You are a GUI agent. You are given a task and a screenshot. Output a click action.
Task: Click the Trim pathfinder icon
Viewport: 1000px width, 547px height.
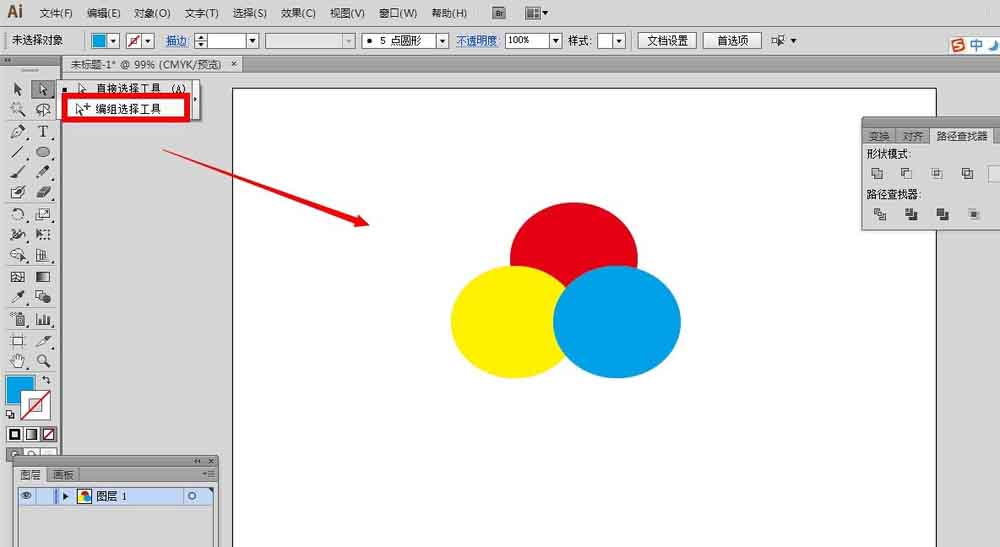911,214
